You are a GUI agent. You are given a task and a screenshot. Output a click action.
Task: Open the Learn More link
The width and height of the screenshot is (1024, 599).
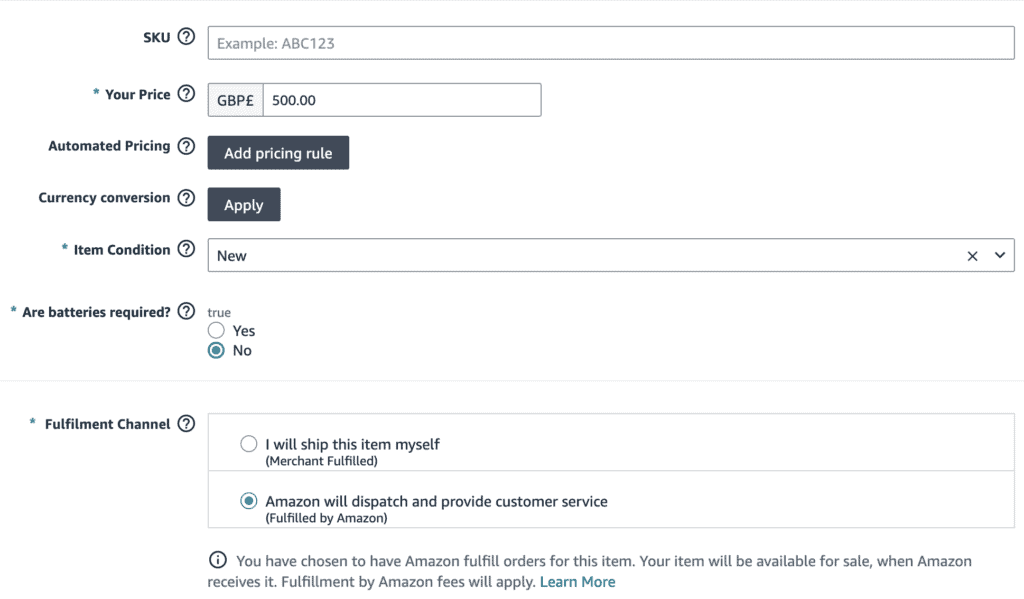(577, 582)
